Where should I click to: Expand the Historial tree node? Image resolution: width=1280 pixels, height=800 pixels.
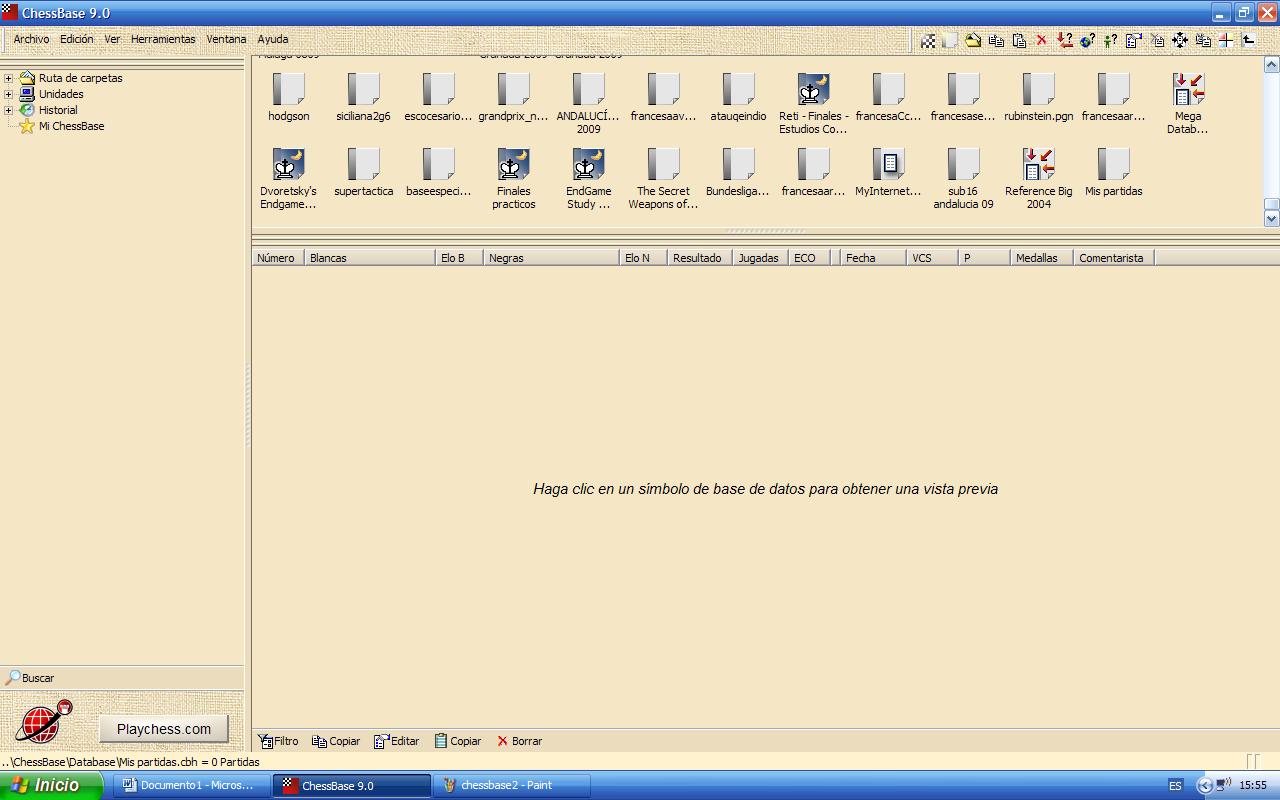(8, 110)
